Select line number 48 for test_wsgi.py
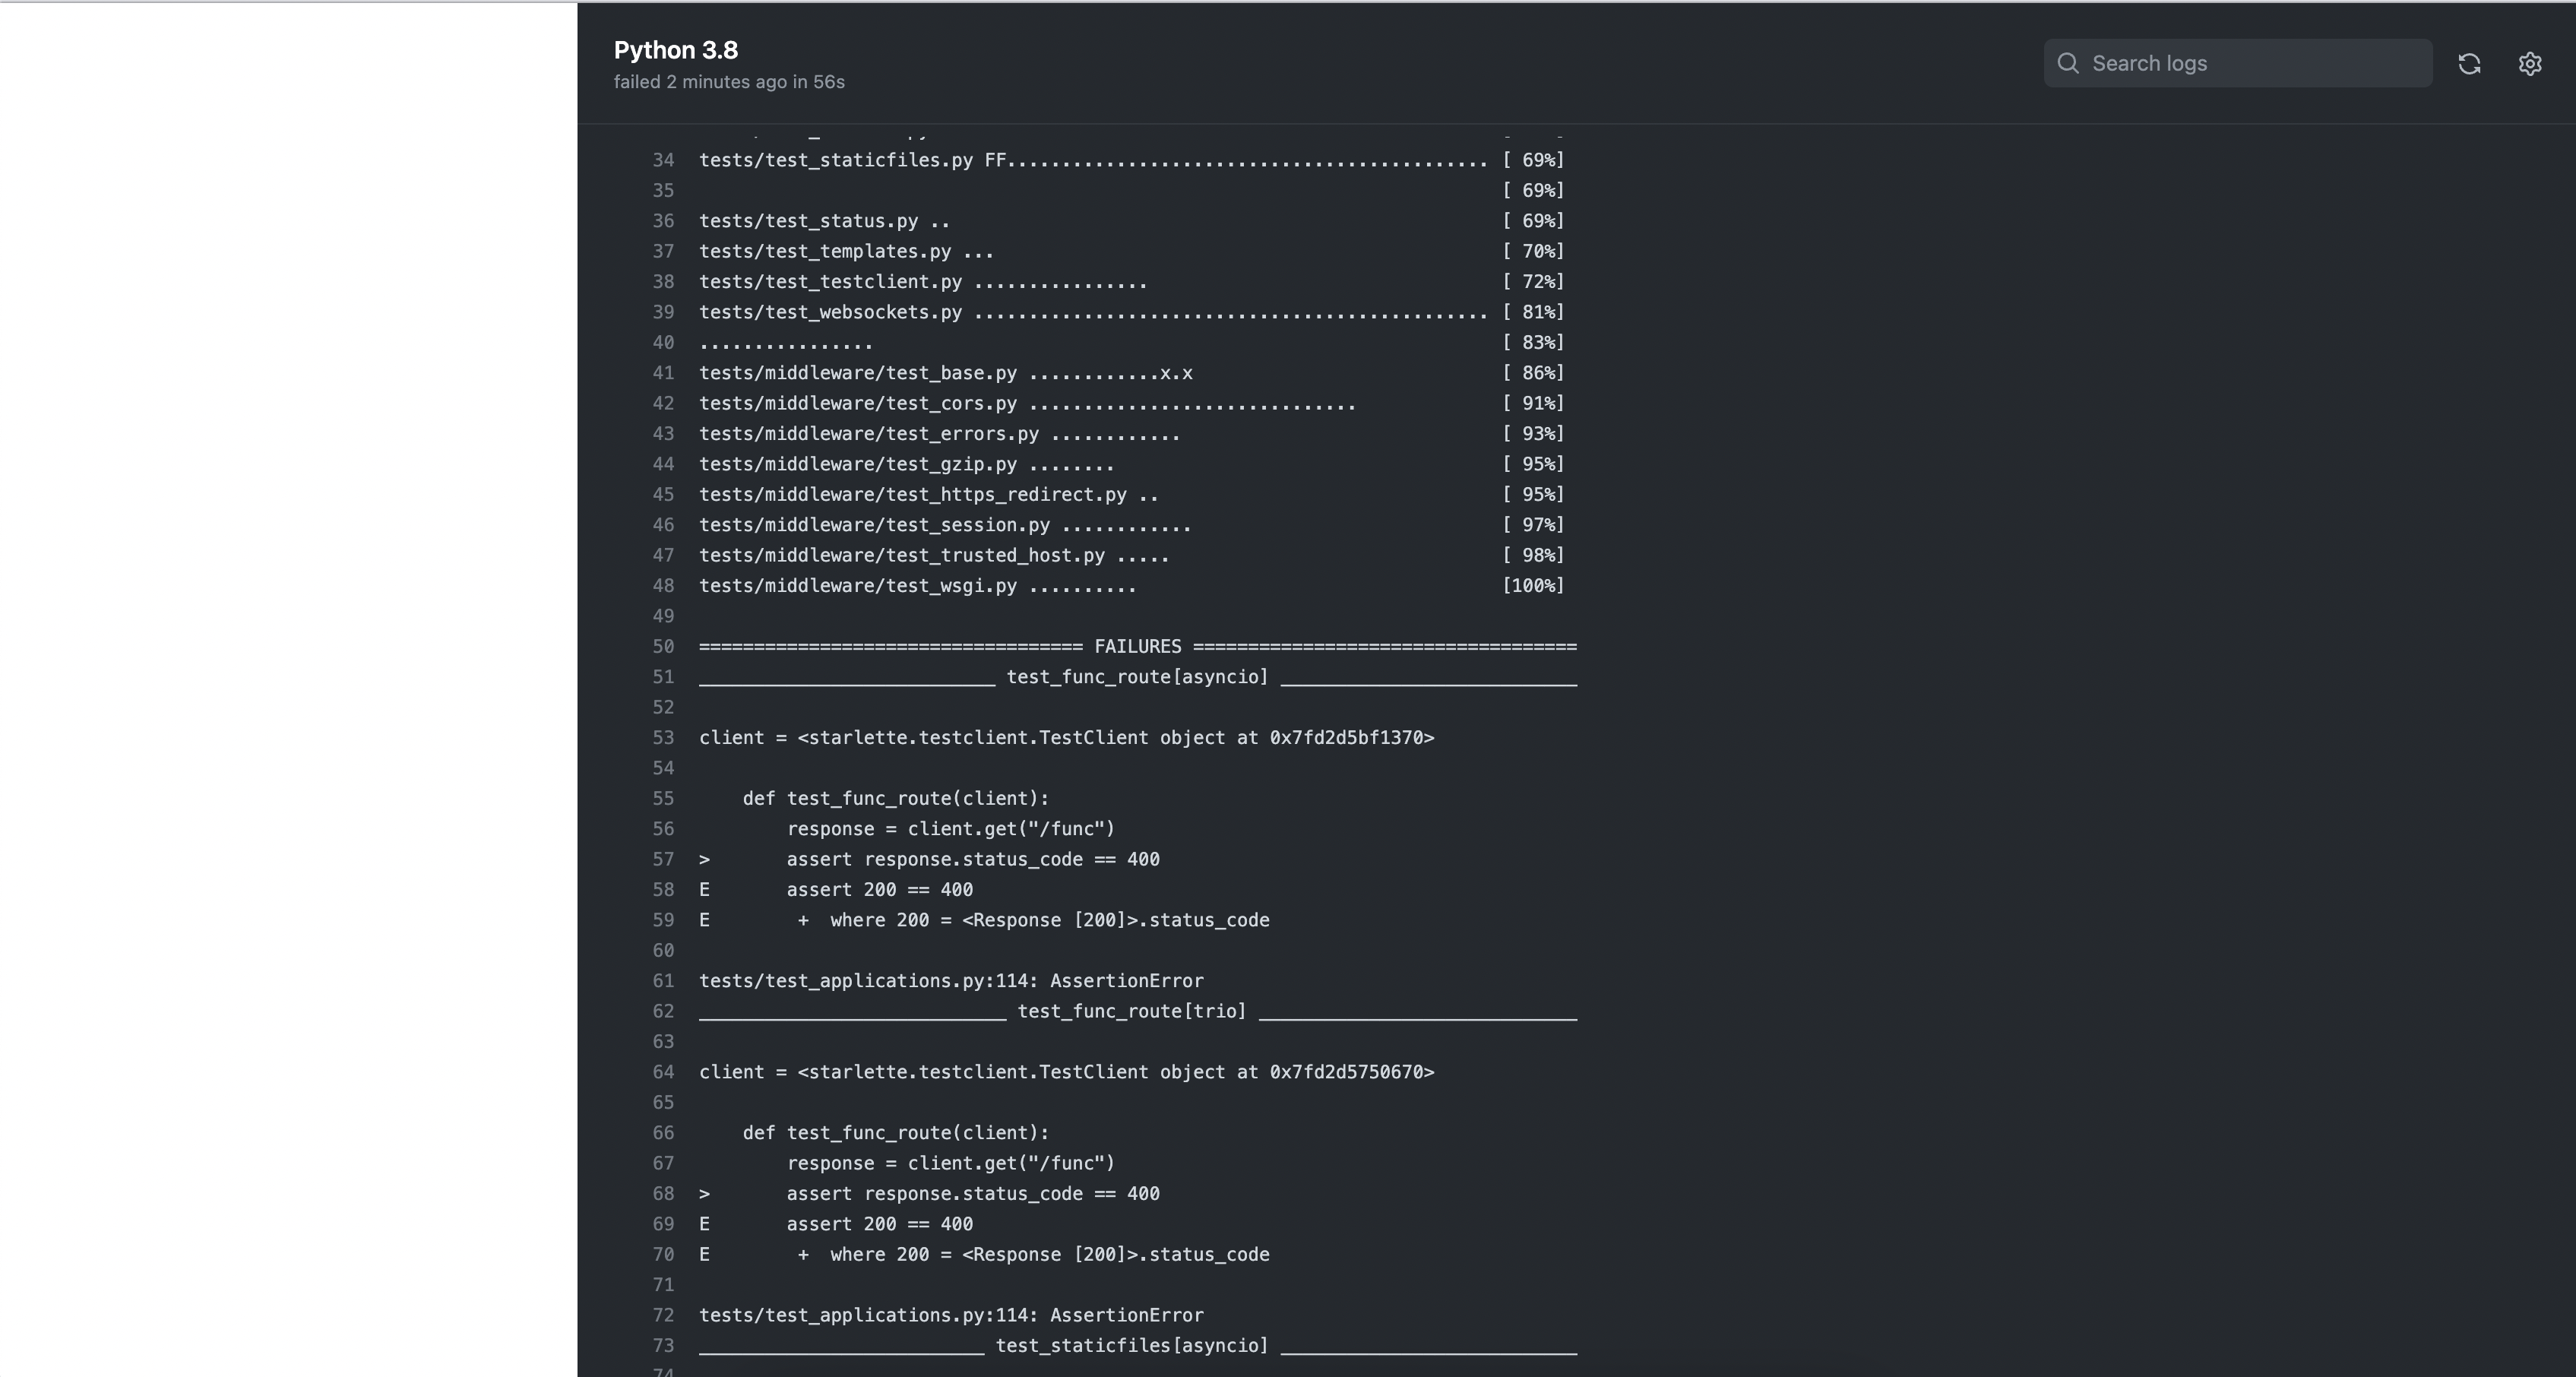This screenshot has width=2576, height=1377. [663, 586]
